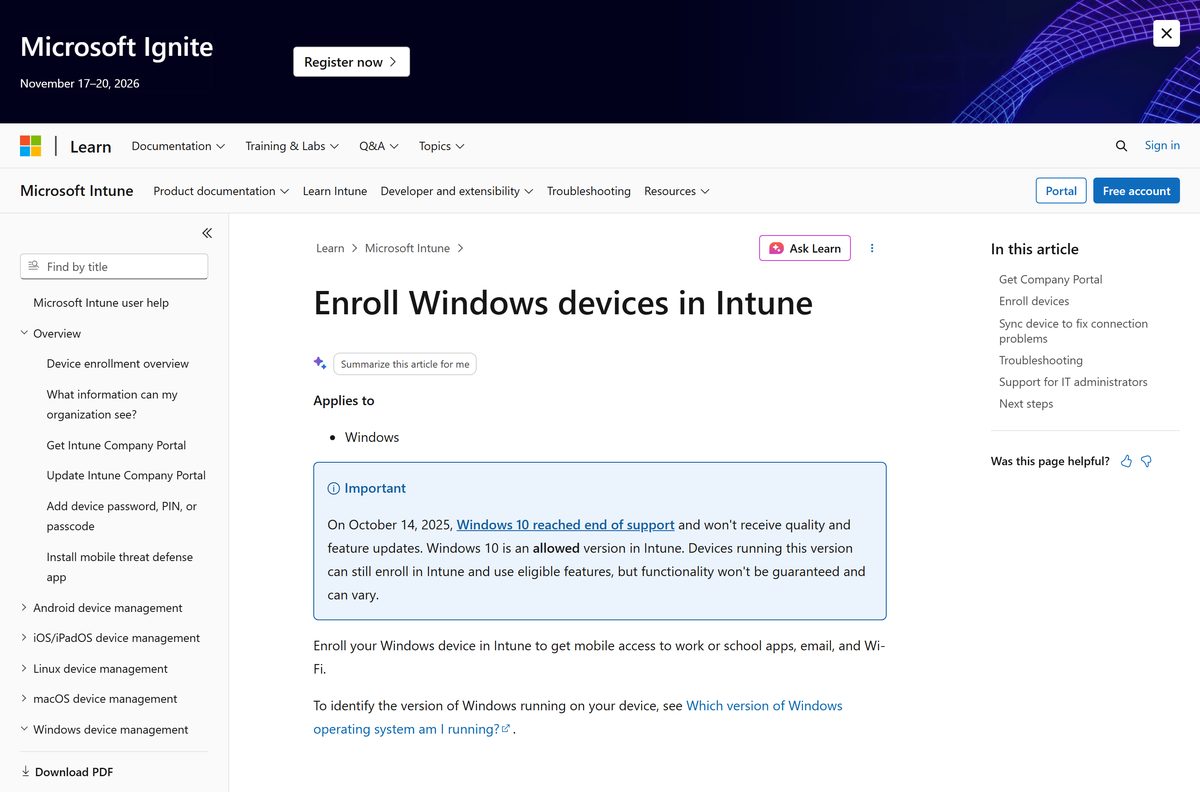
Task: Expand the Resources menu
Action: [x=677, y=191]
